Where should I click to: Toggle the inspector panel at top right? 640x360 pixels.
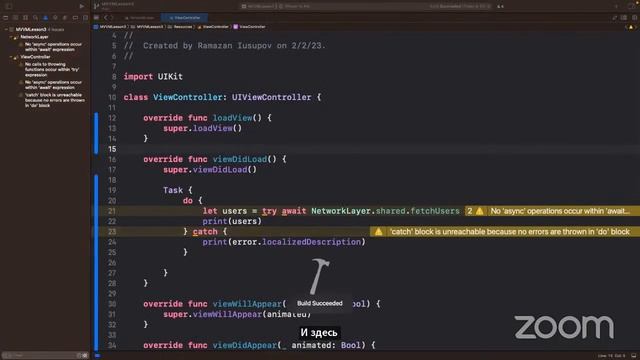[632, 6]
